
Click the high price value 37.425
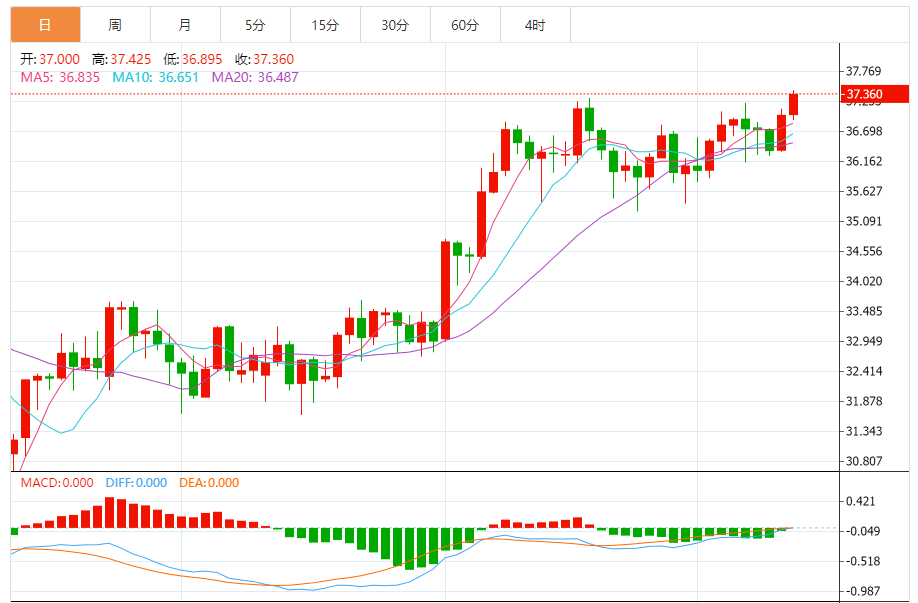coord(131,59)
